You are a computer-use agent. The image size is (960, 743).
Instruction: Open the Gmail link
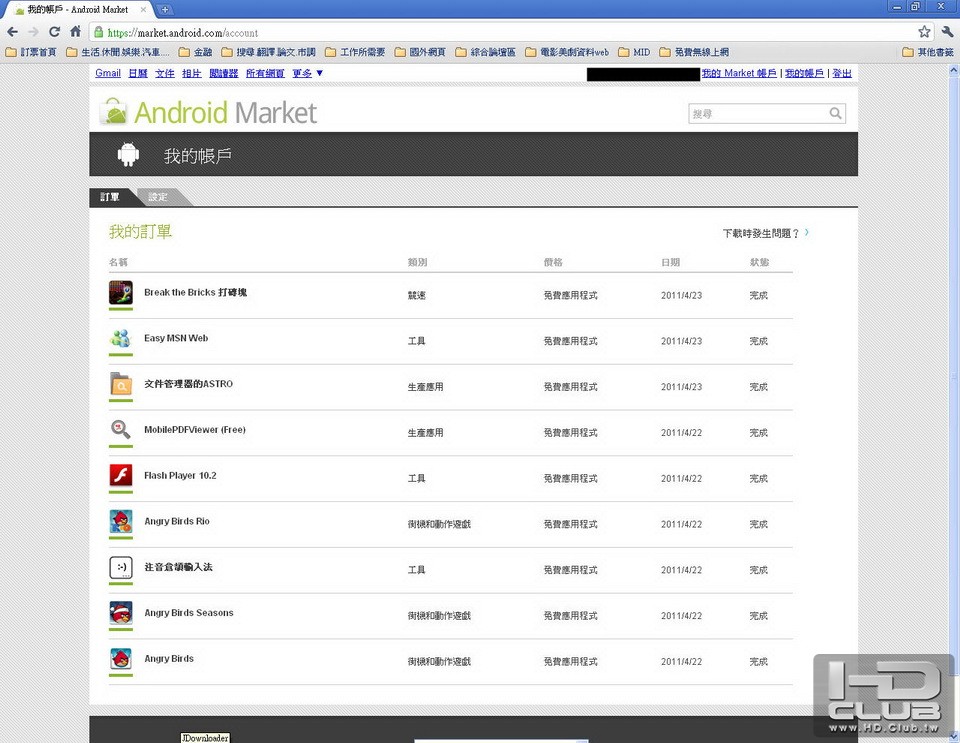coord(108,73)
